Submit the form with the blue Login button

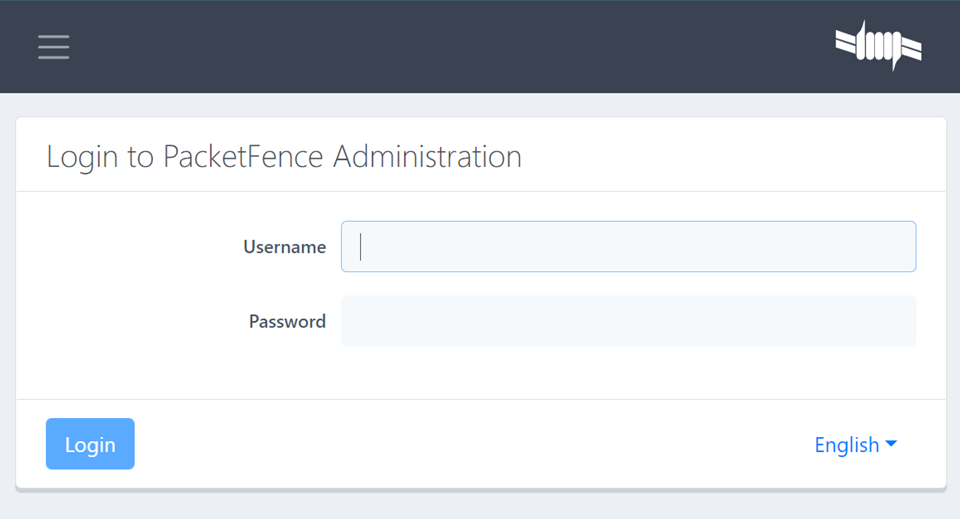[x=90, y=444]
